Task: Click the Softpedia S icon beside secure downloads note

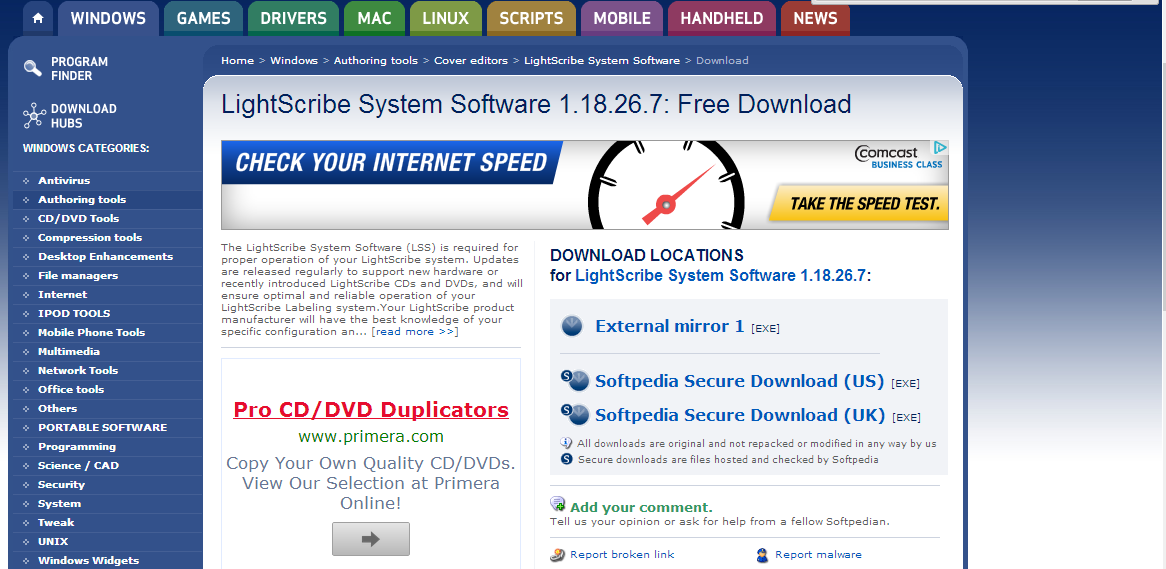Action: coord(566,460)
